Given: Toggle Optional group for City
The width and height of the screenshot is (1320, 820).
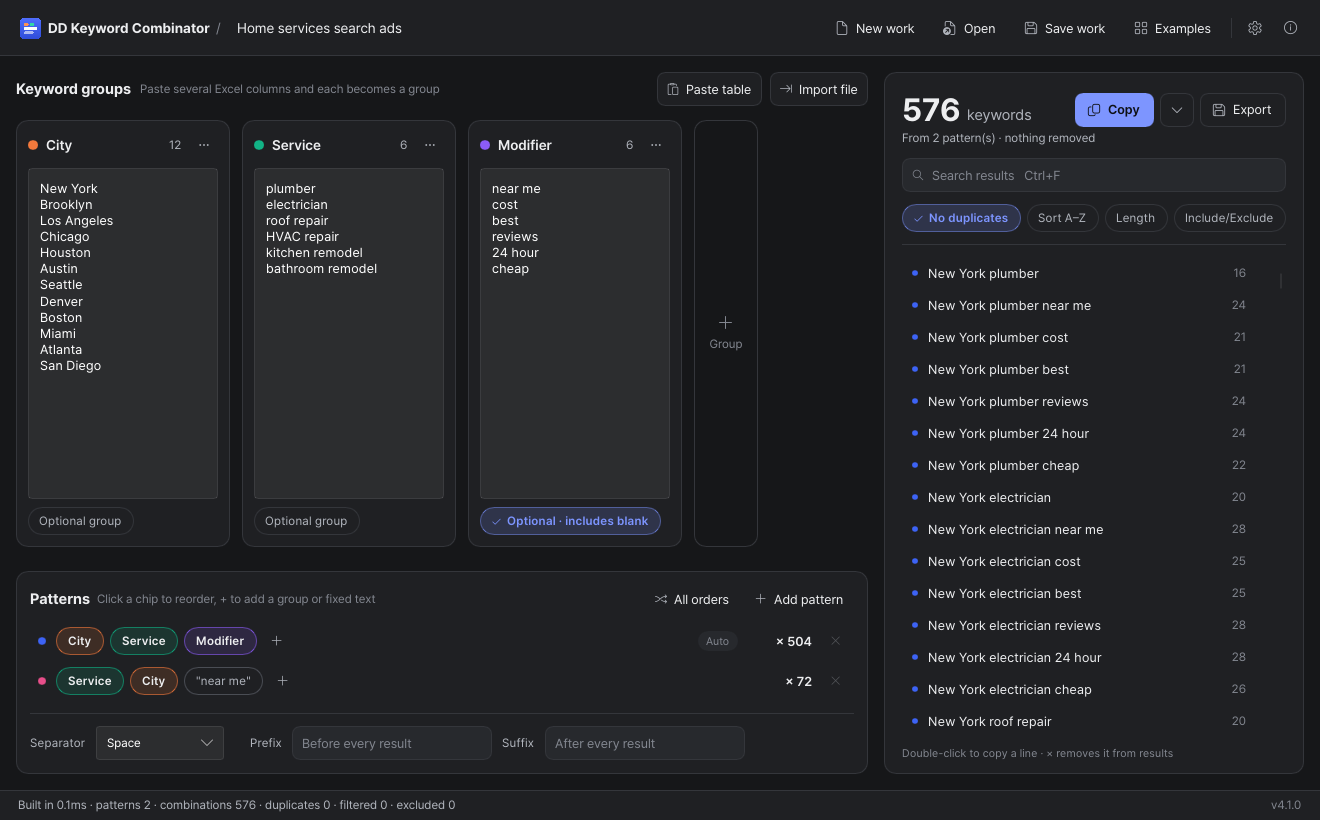Looking at the screenshot, I should [x=80, y=521].
